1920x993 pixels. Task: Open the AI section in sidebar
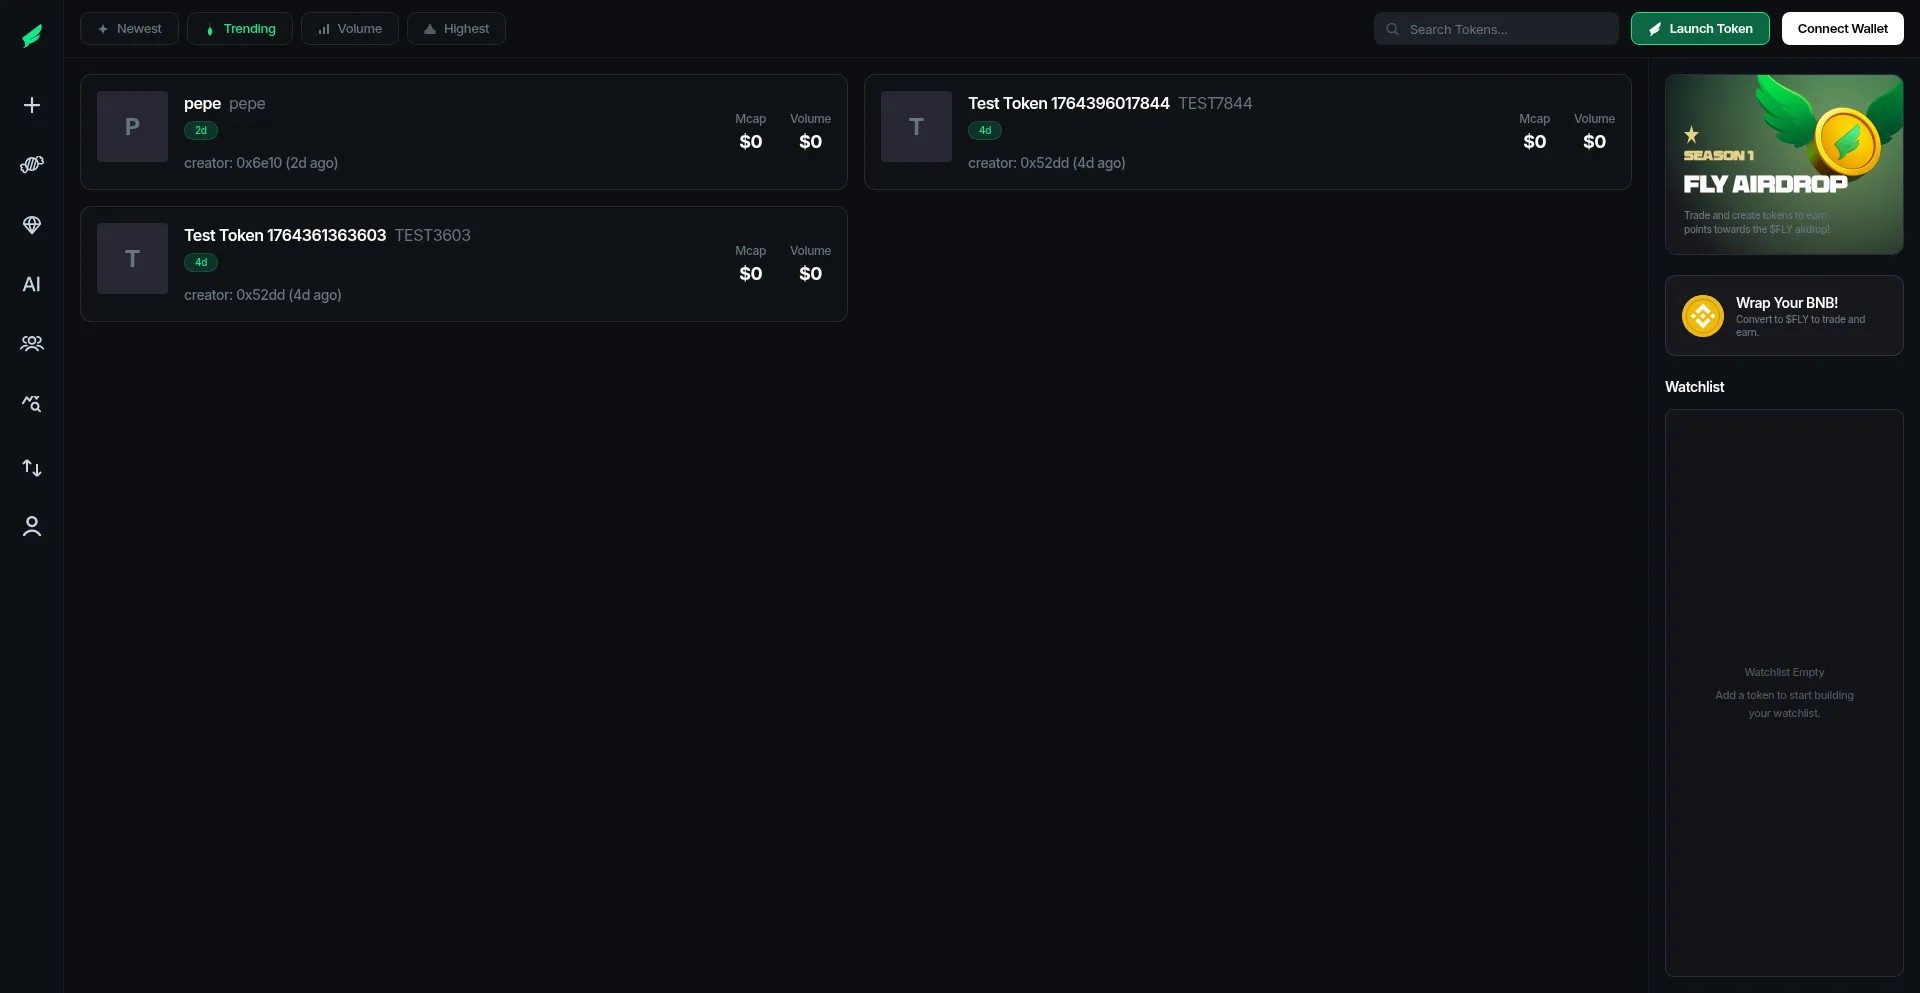pyautogui.click(x=32, y=284)
